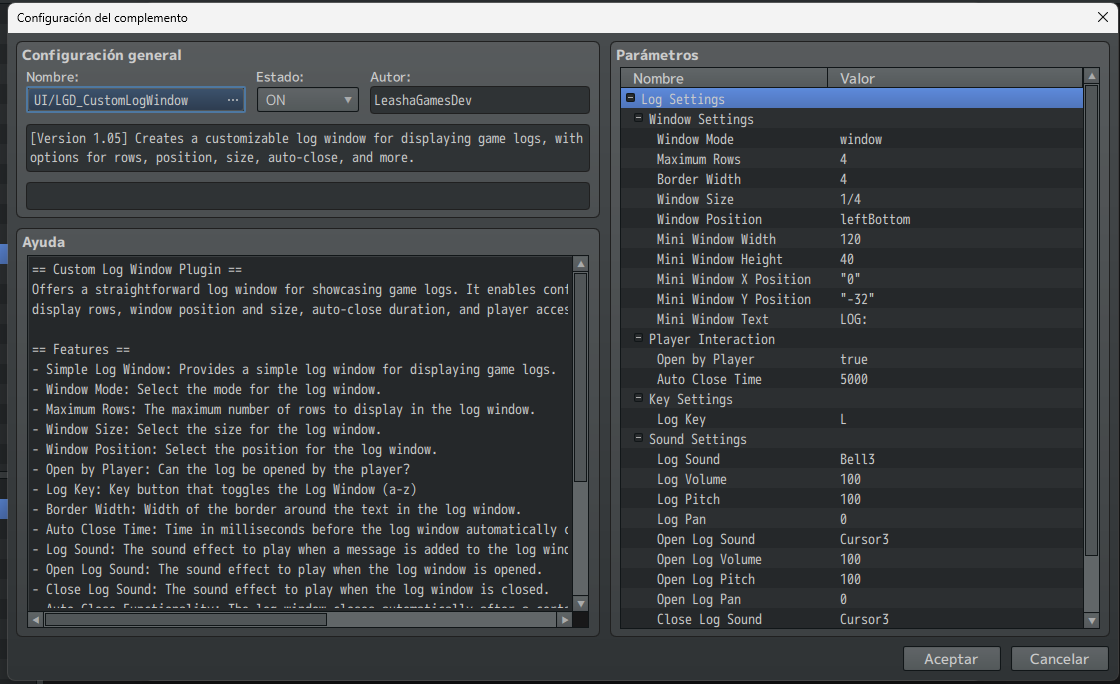This screenshot has height=684, width=1120.
Task: Select the Open Log Volume row
Action: pos(852,559)
